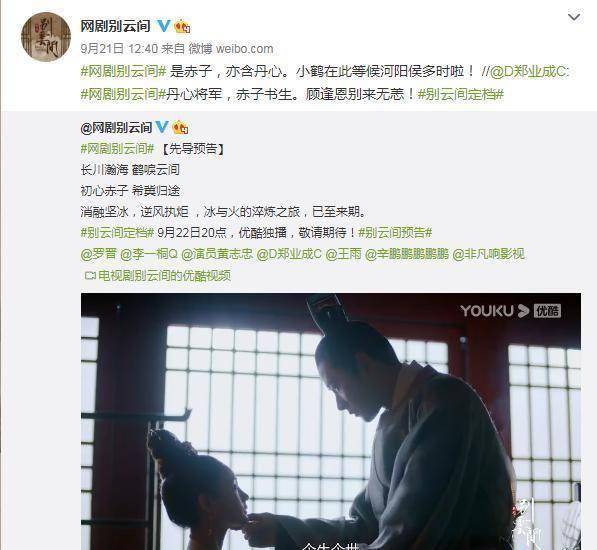Click the crown membership icon beside the author name
This screenshot has height=550, width=597.
[182, 26]
